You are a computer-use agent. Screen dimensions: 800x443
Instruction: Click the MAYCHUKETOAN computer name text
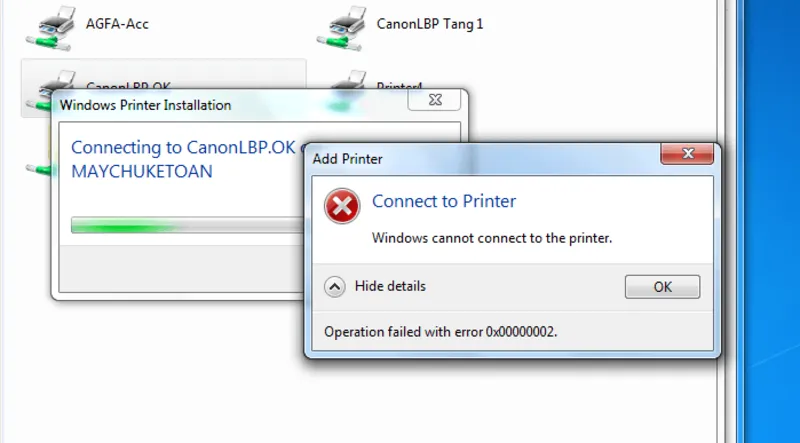(x=142, y=171)
